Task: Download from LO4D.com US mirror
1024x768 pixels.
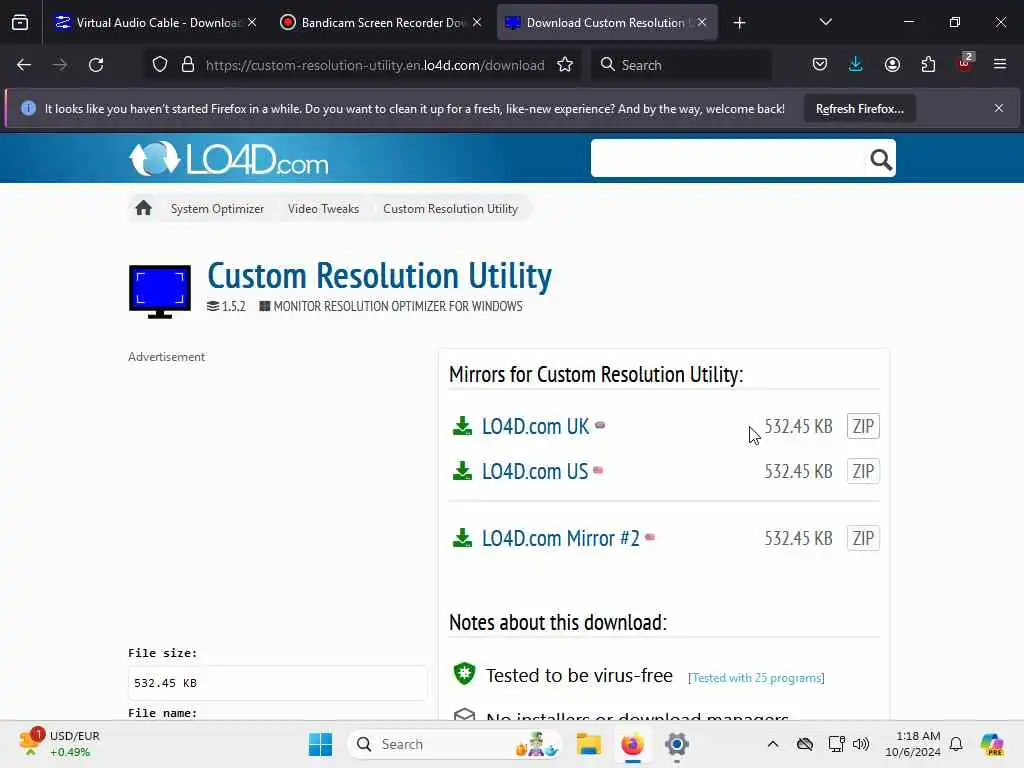Action: 535,472
